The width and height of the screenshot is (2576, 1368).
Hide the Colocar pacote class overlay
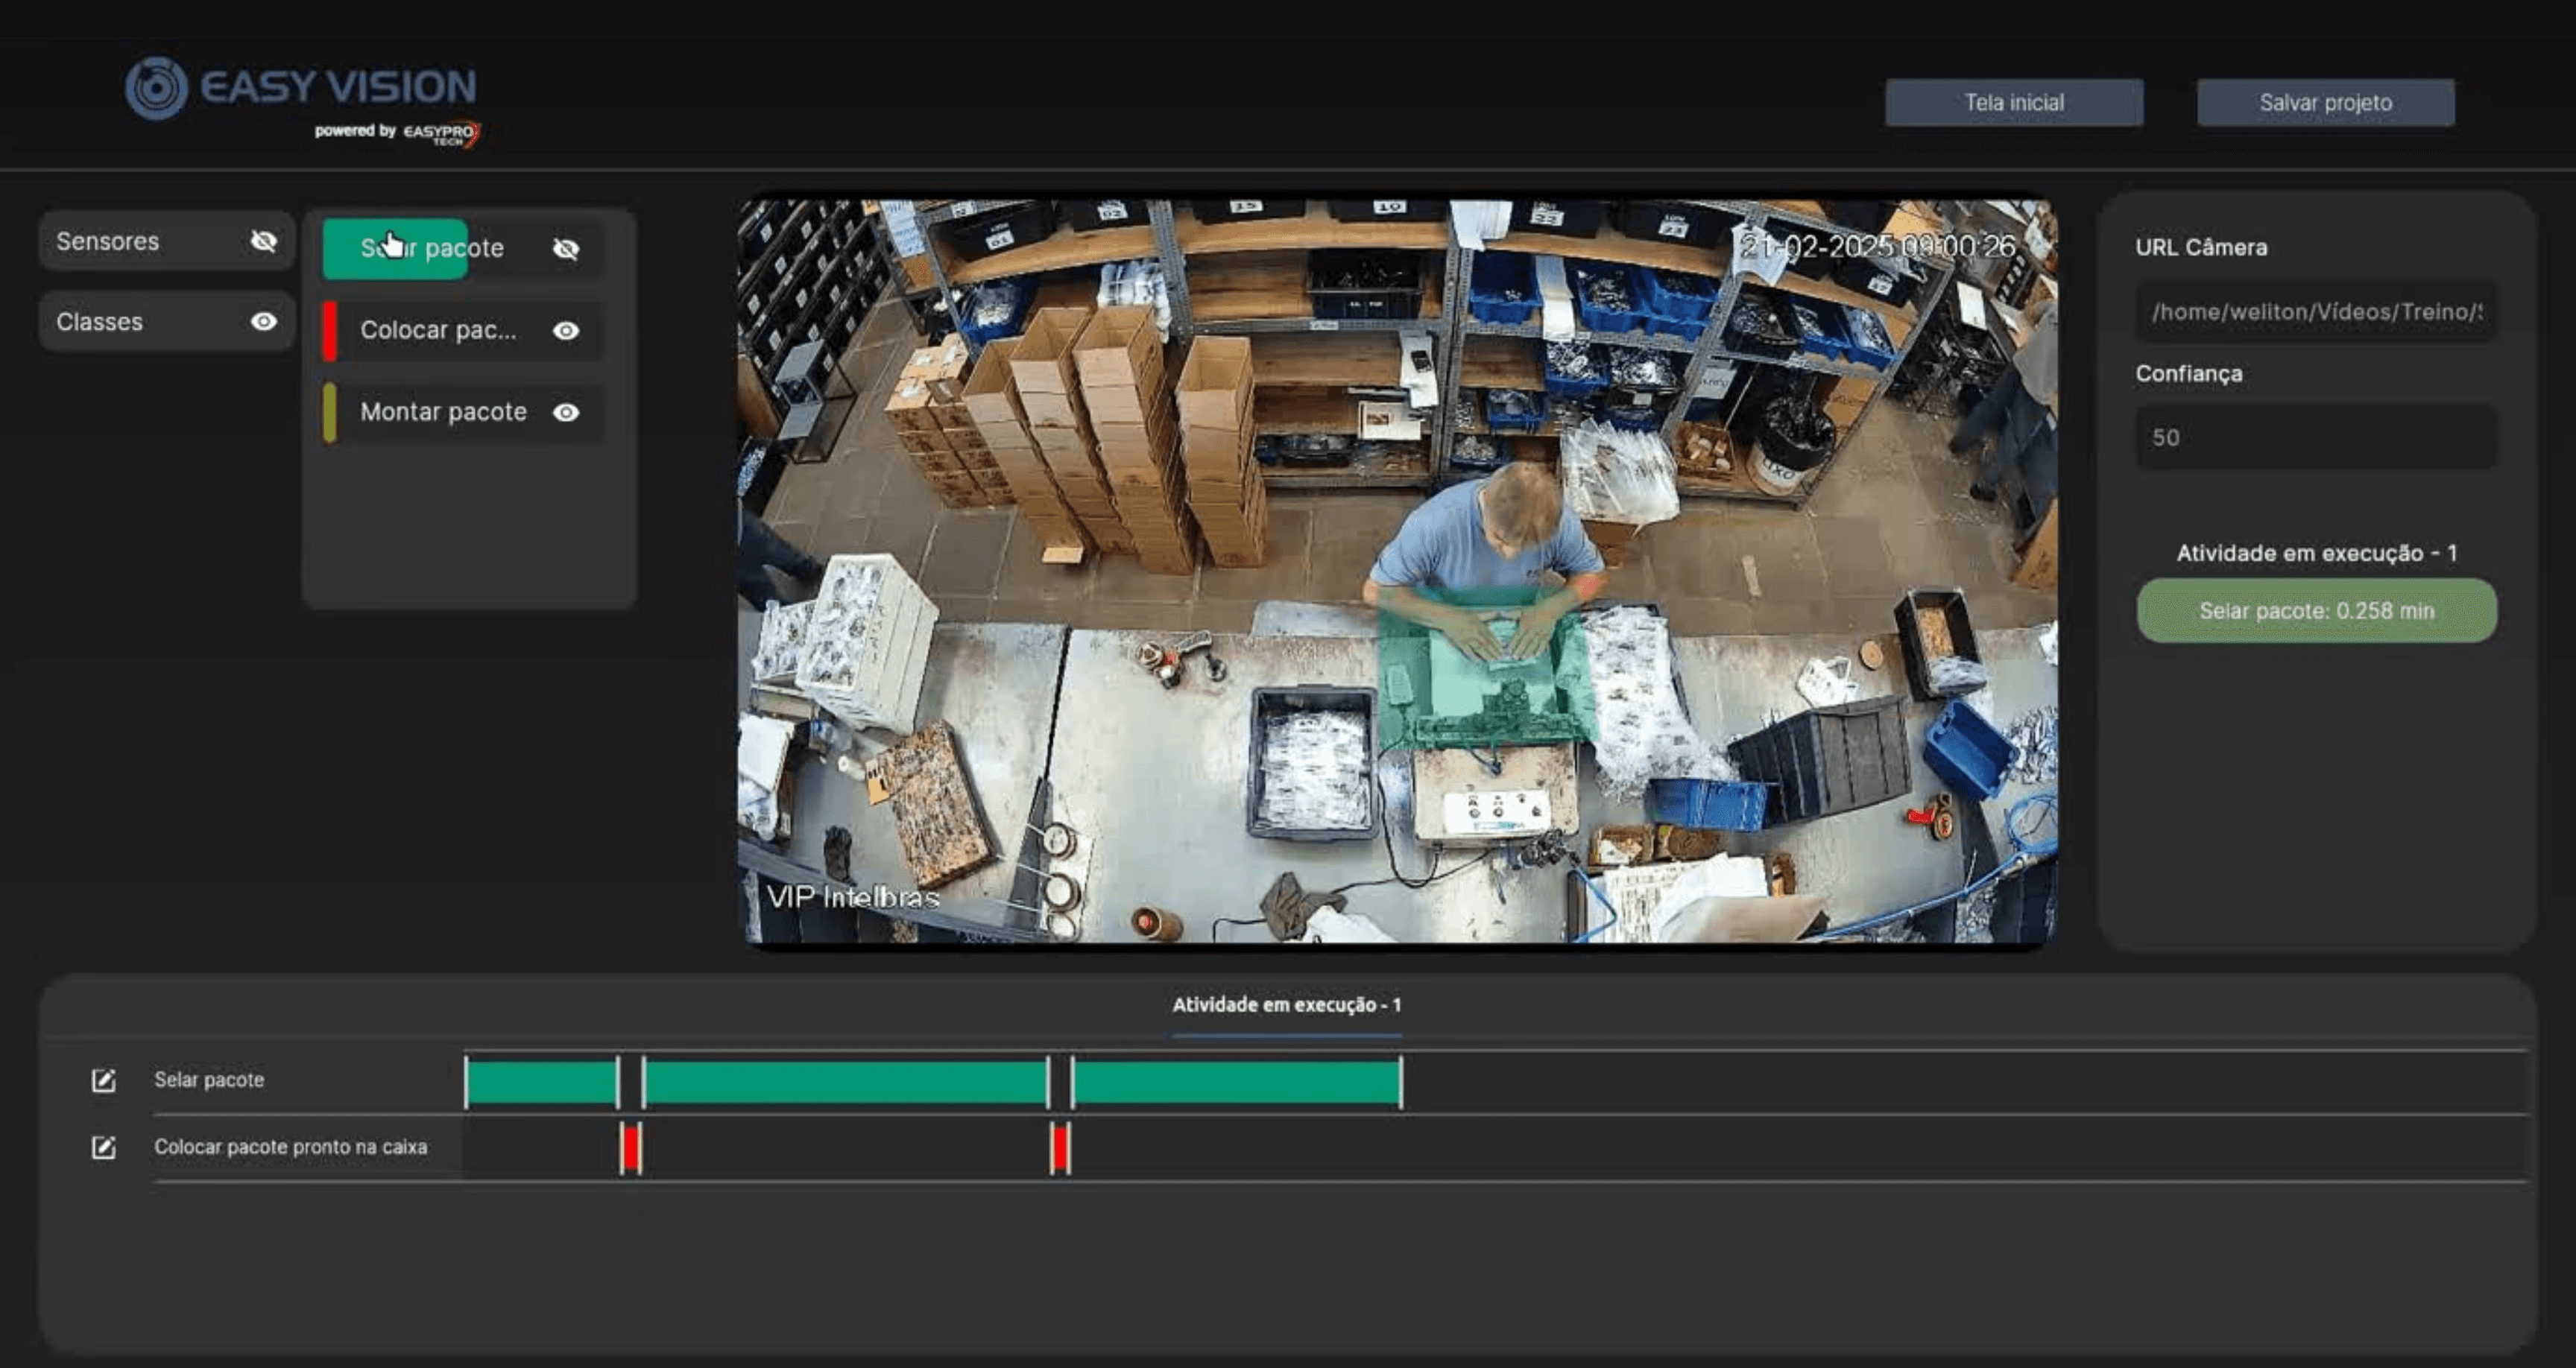coord(566,330)
